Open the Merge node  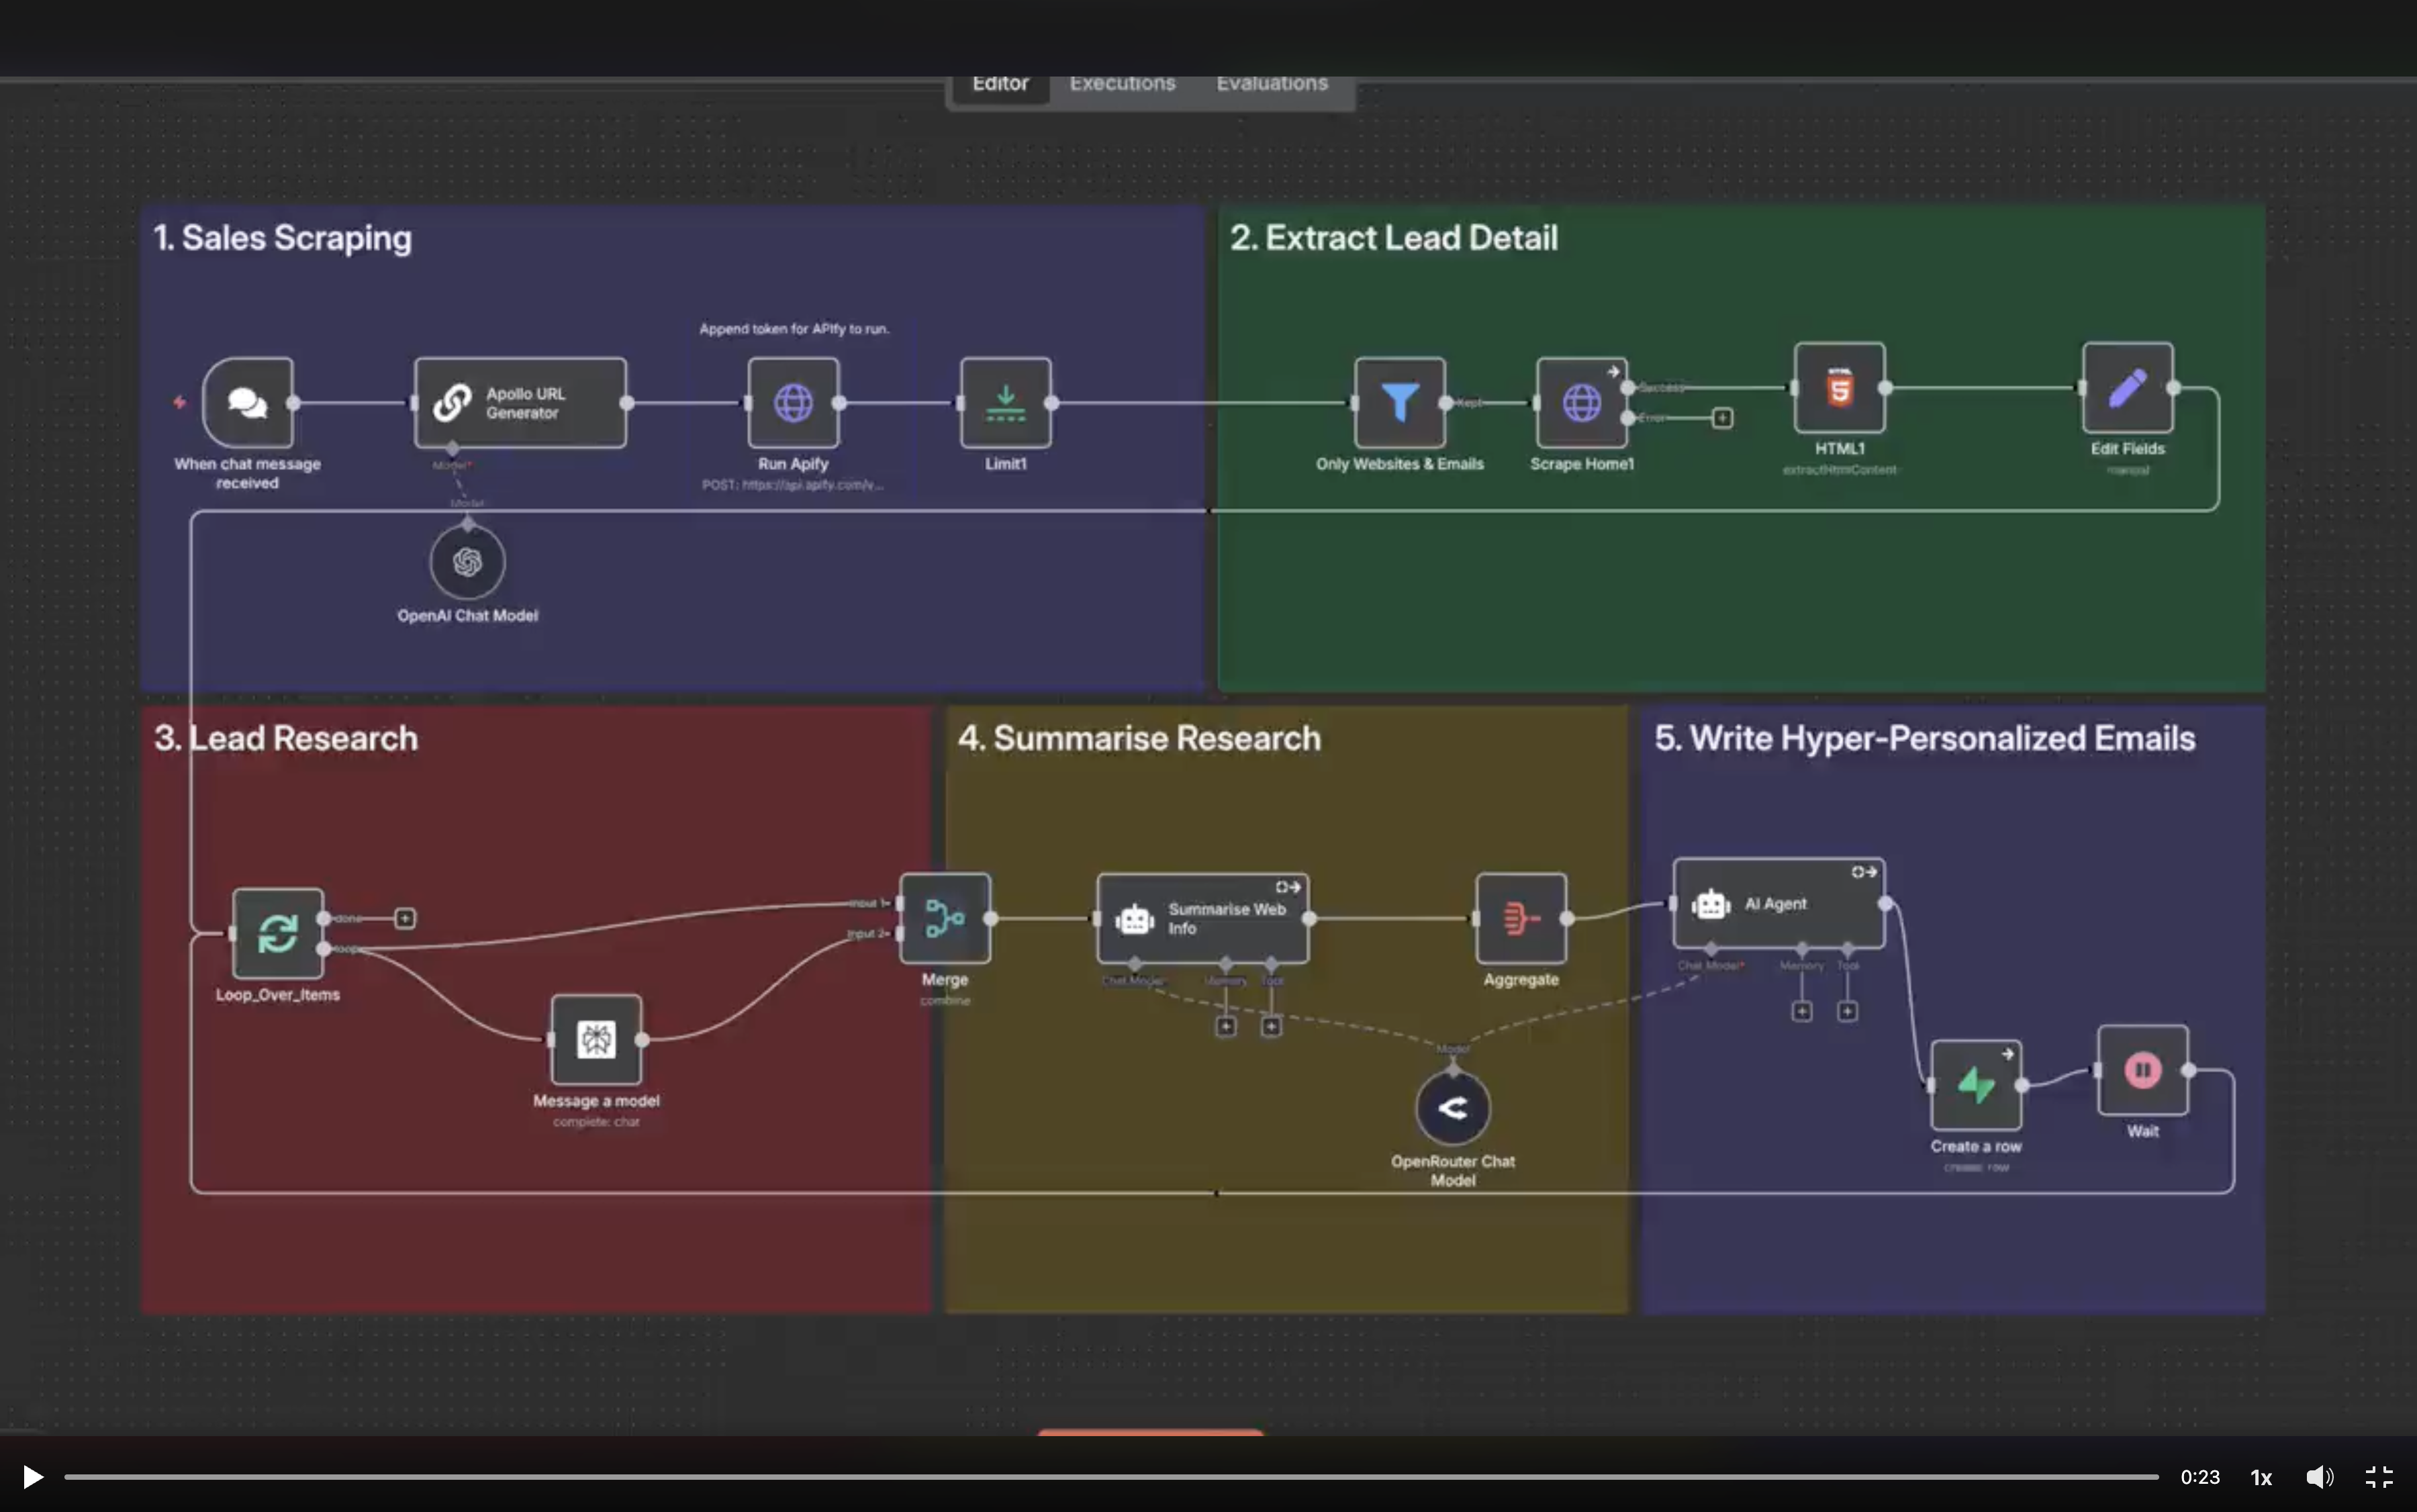[944, 918]
